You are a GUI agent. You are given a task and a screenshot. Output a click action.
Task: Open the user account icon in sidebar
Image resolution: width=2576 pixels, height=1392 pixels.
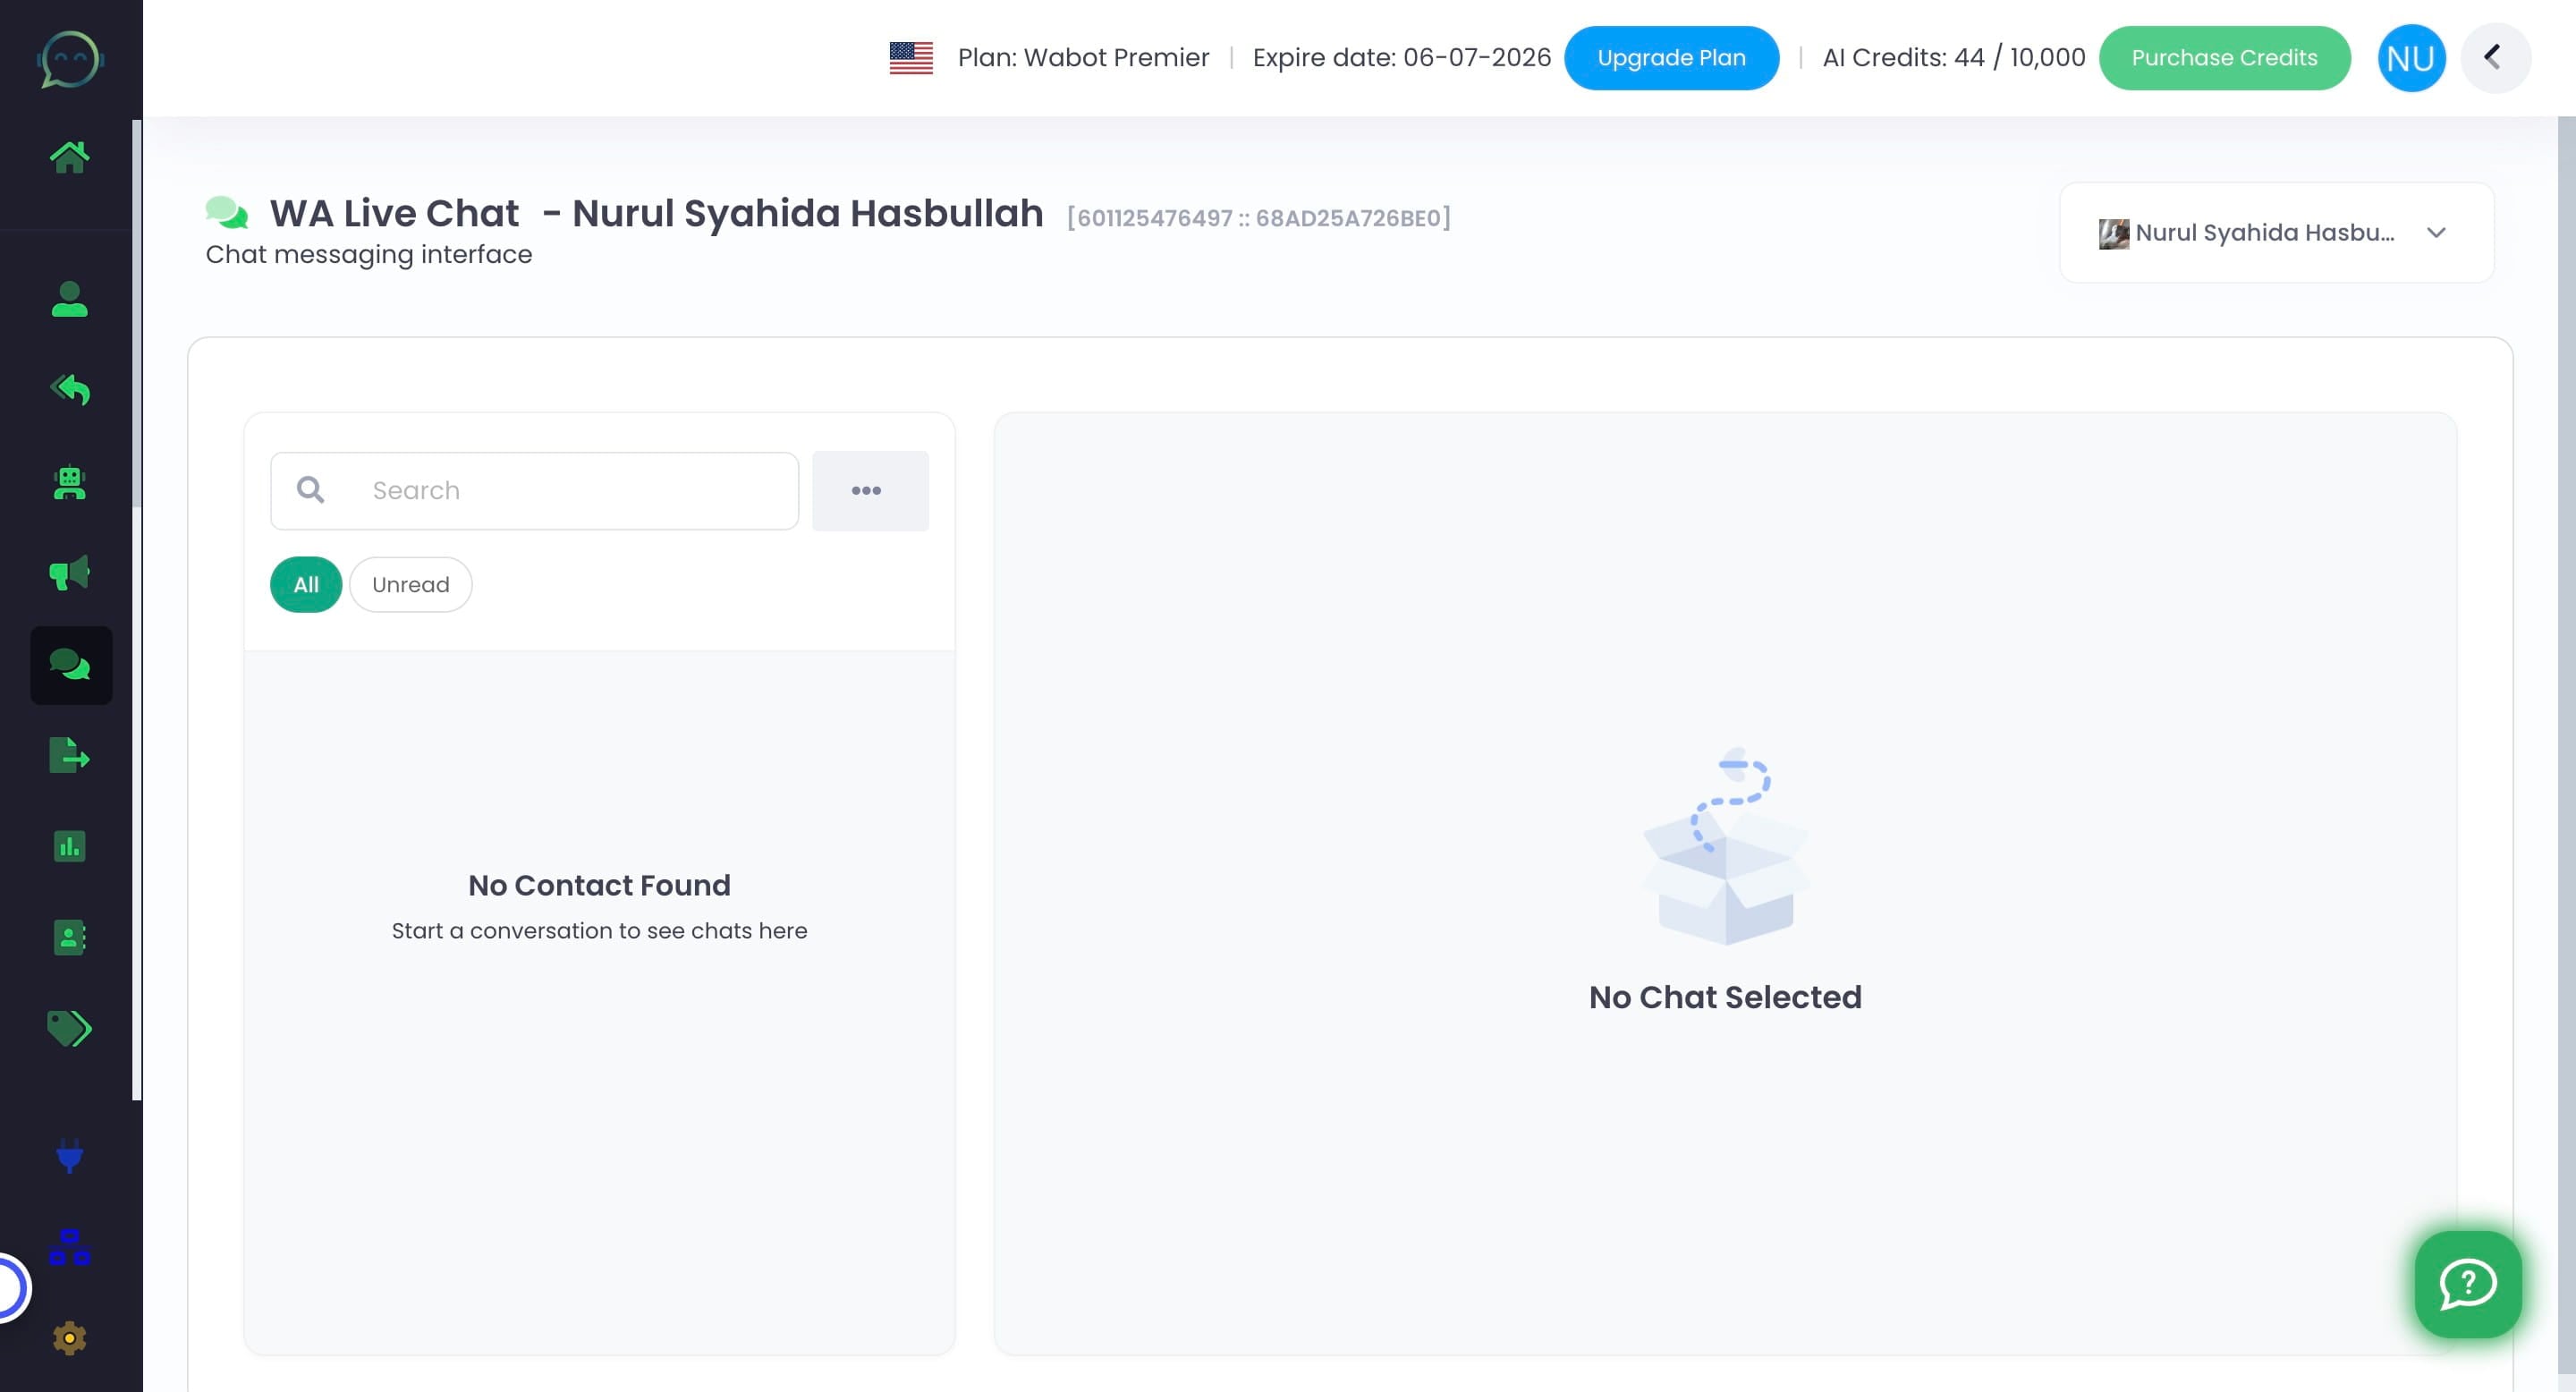pos(69,299)
